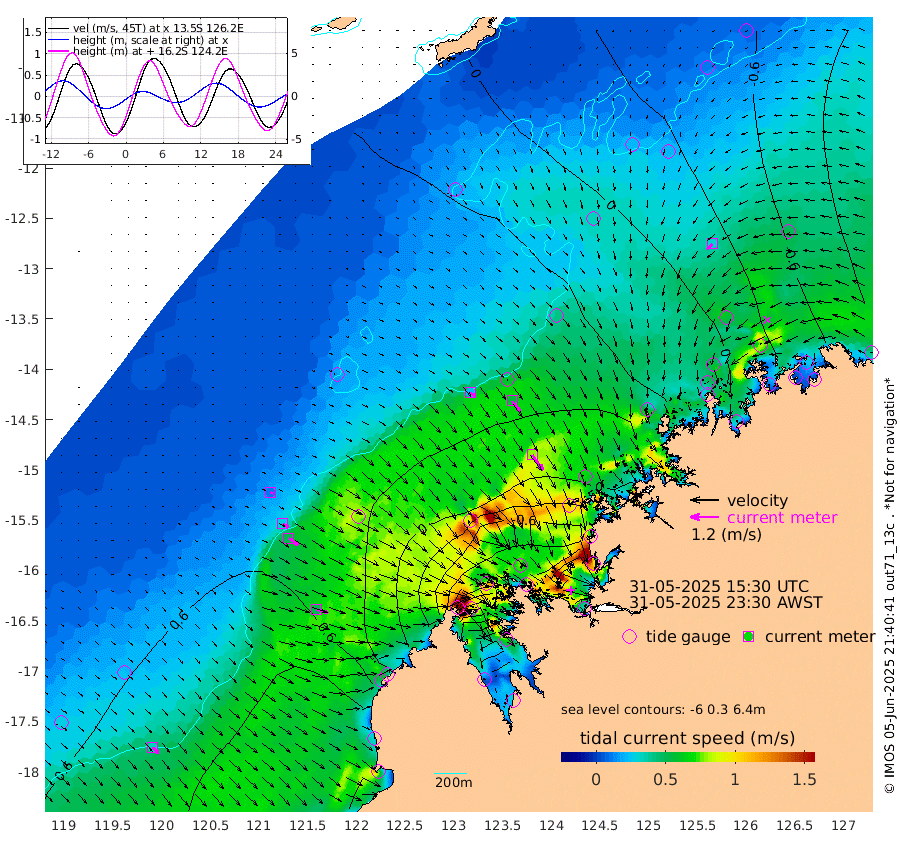Click the 'sea level contours: -6 0.3 6.4m' text
Viewport: 900px width, 846px height.
663,710
